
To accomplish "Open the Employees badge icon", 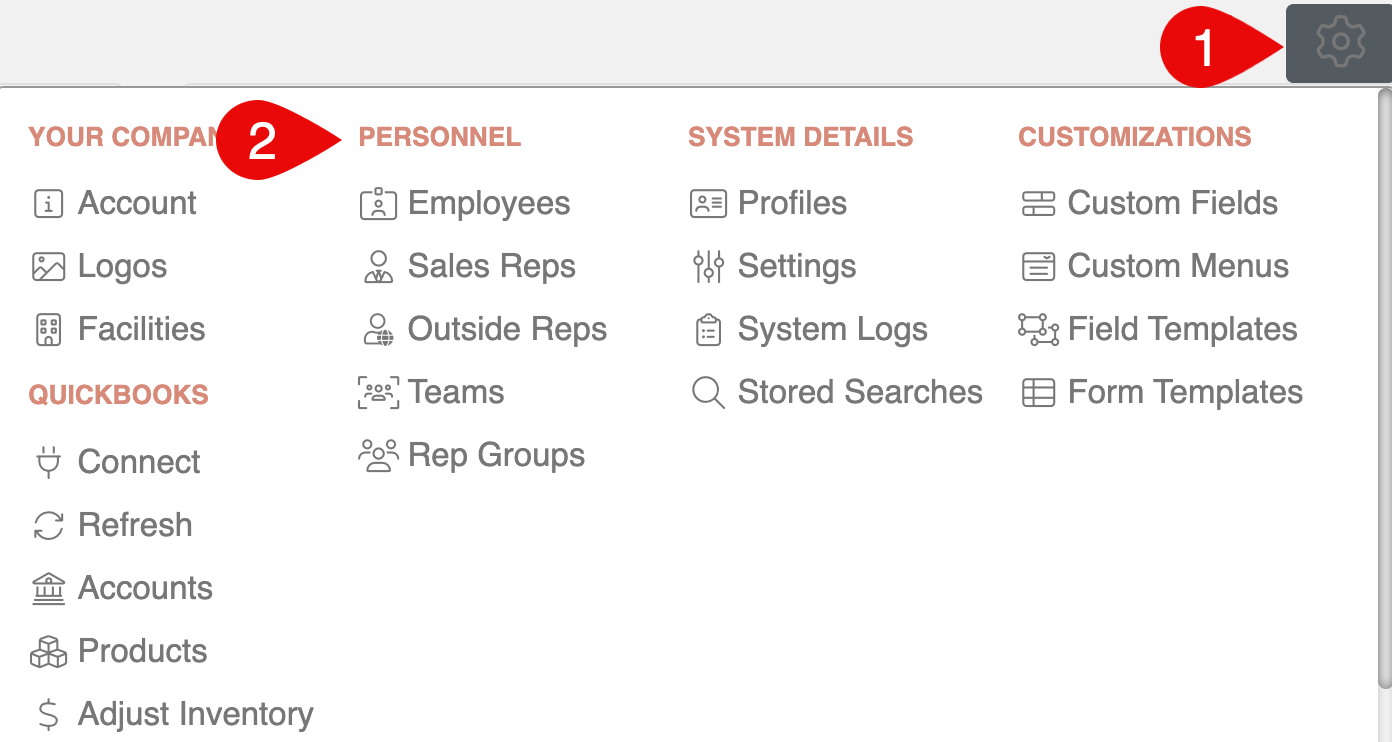I will pos(378,204).
